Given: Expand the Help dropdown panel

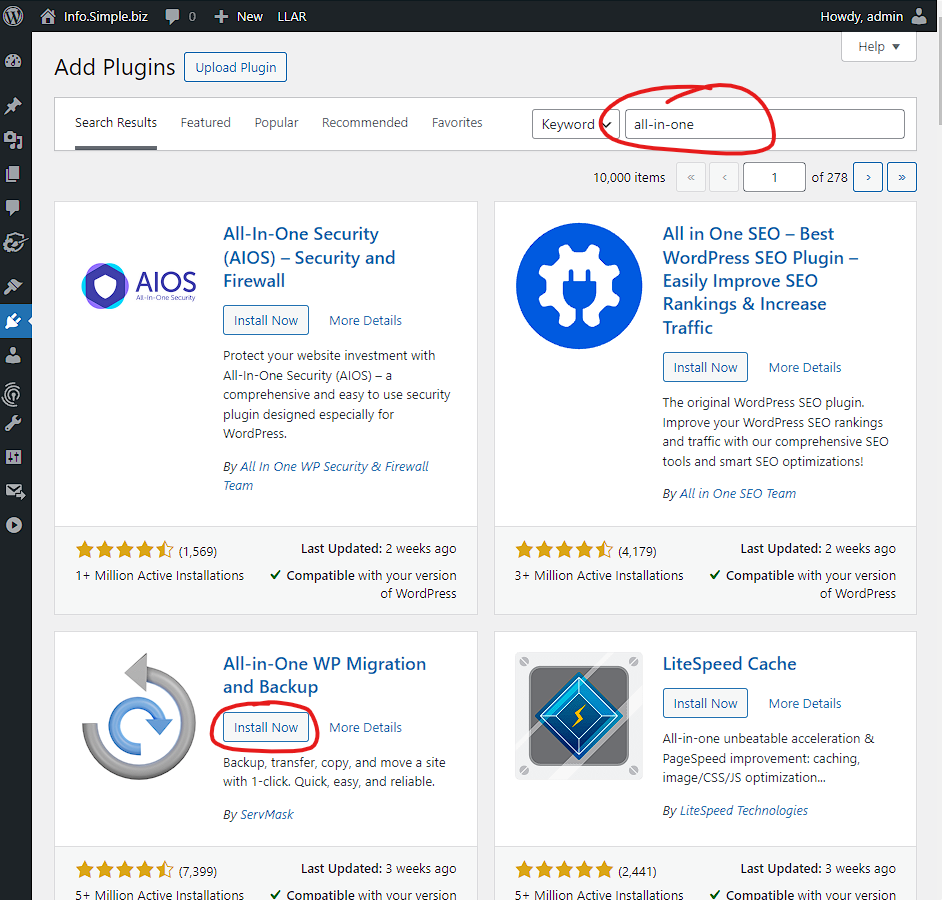Looking at the screenshot, I should pyautogui.click(x=878, y=47).
